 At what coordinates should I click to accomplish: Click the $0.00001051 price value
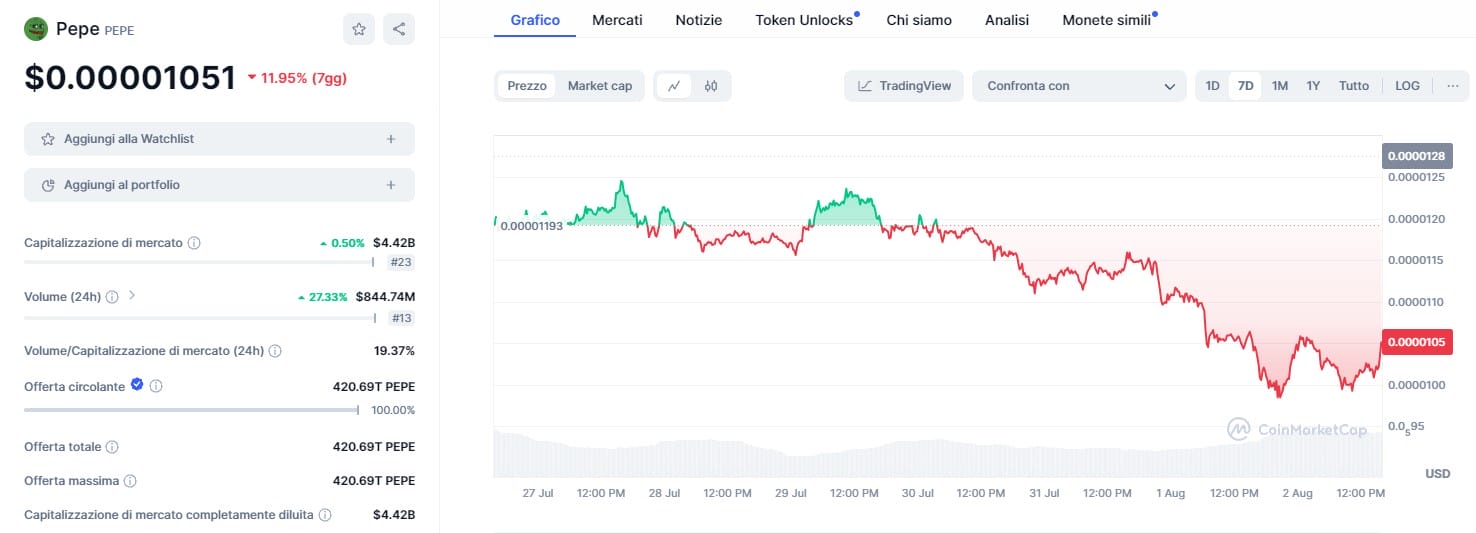click(x=130, y=78)
